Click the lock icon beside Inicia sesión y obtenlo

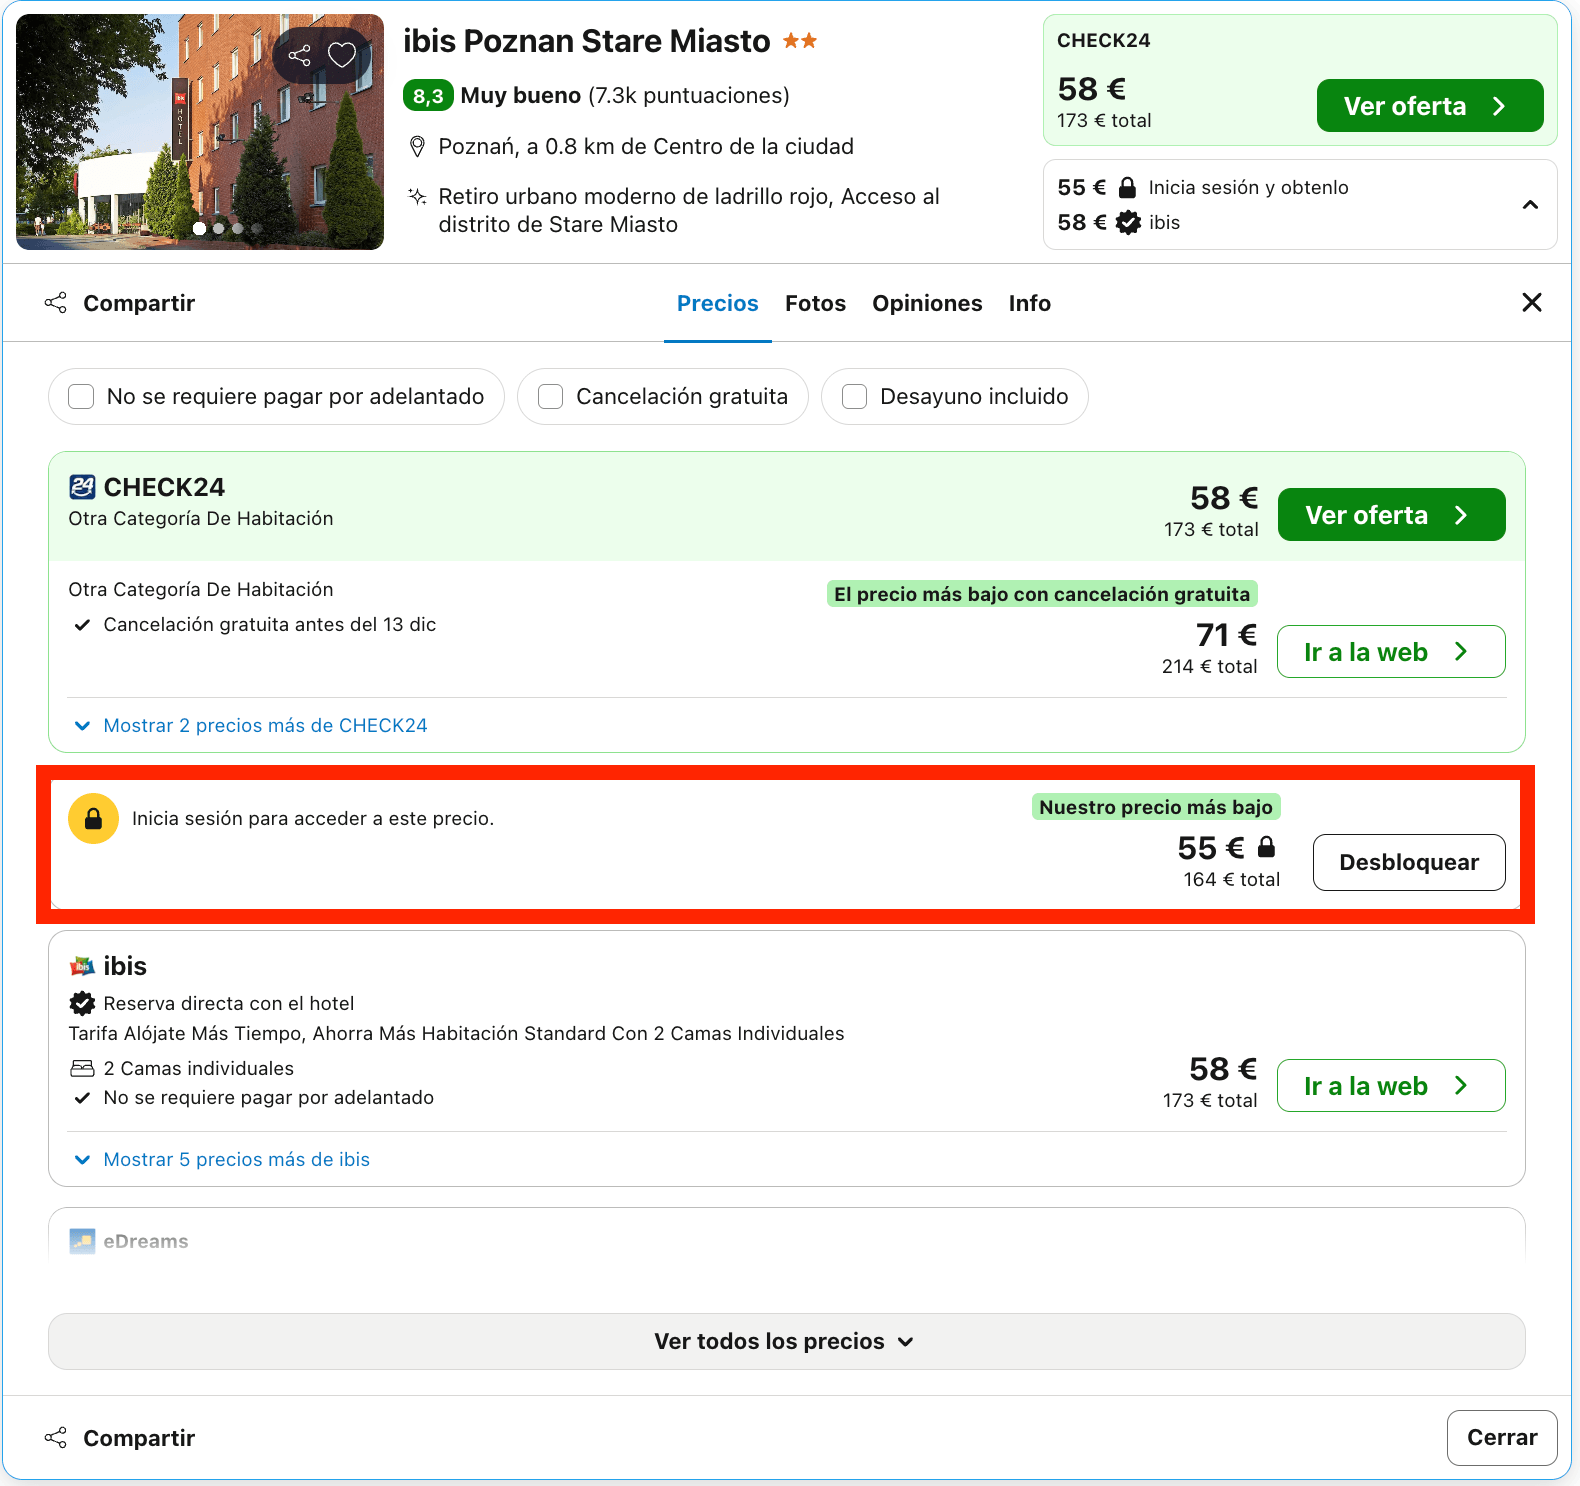tap(1127, 187)
